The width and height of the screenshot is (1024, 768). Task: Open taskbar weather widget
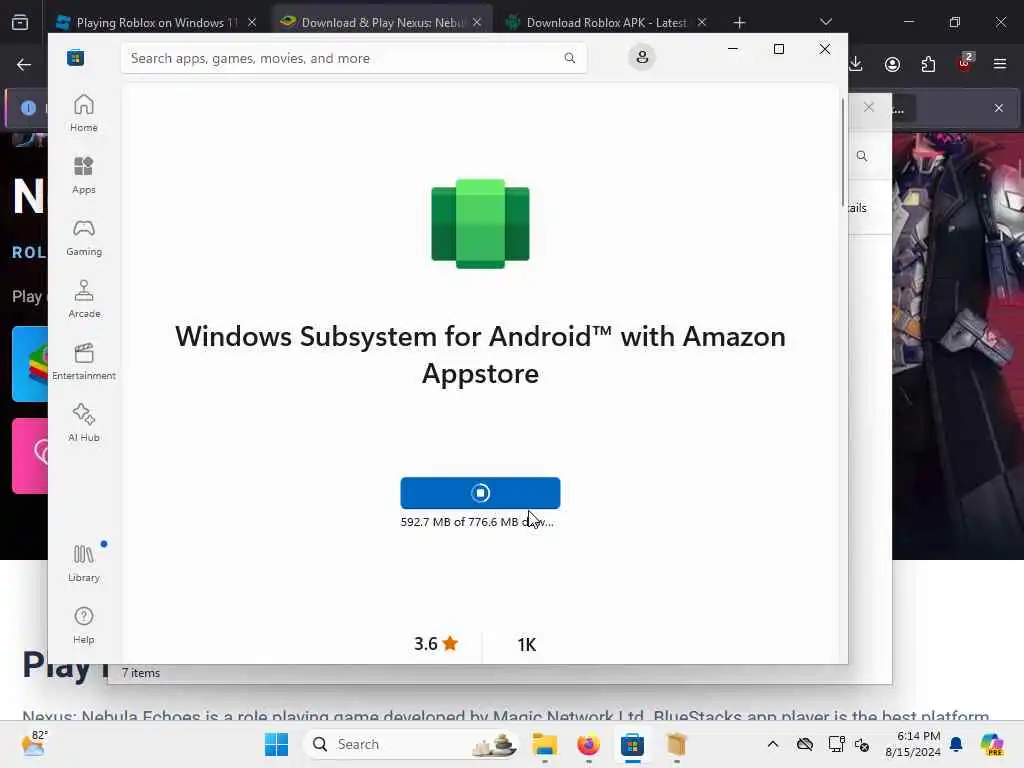34,743
